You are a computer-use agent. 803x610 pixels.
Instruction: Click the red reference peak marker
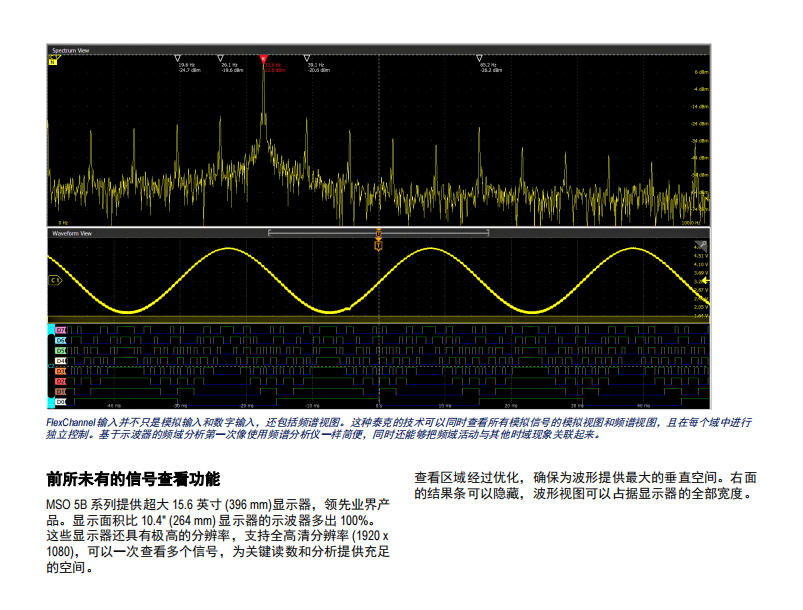[x=264, y=59]
